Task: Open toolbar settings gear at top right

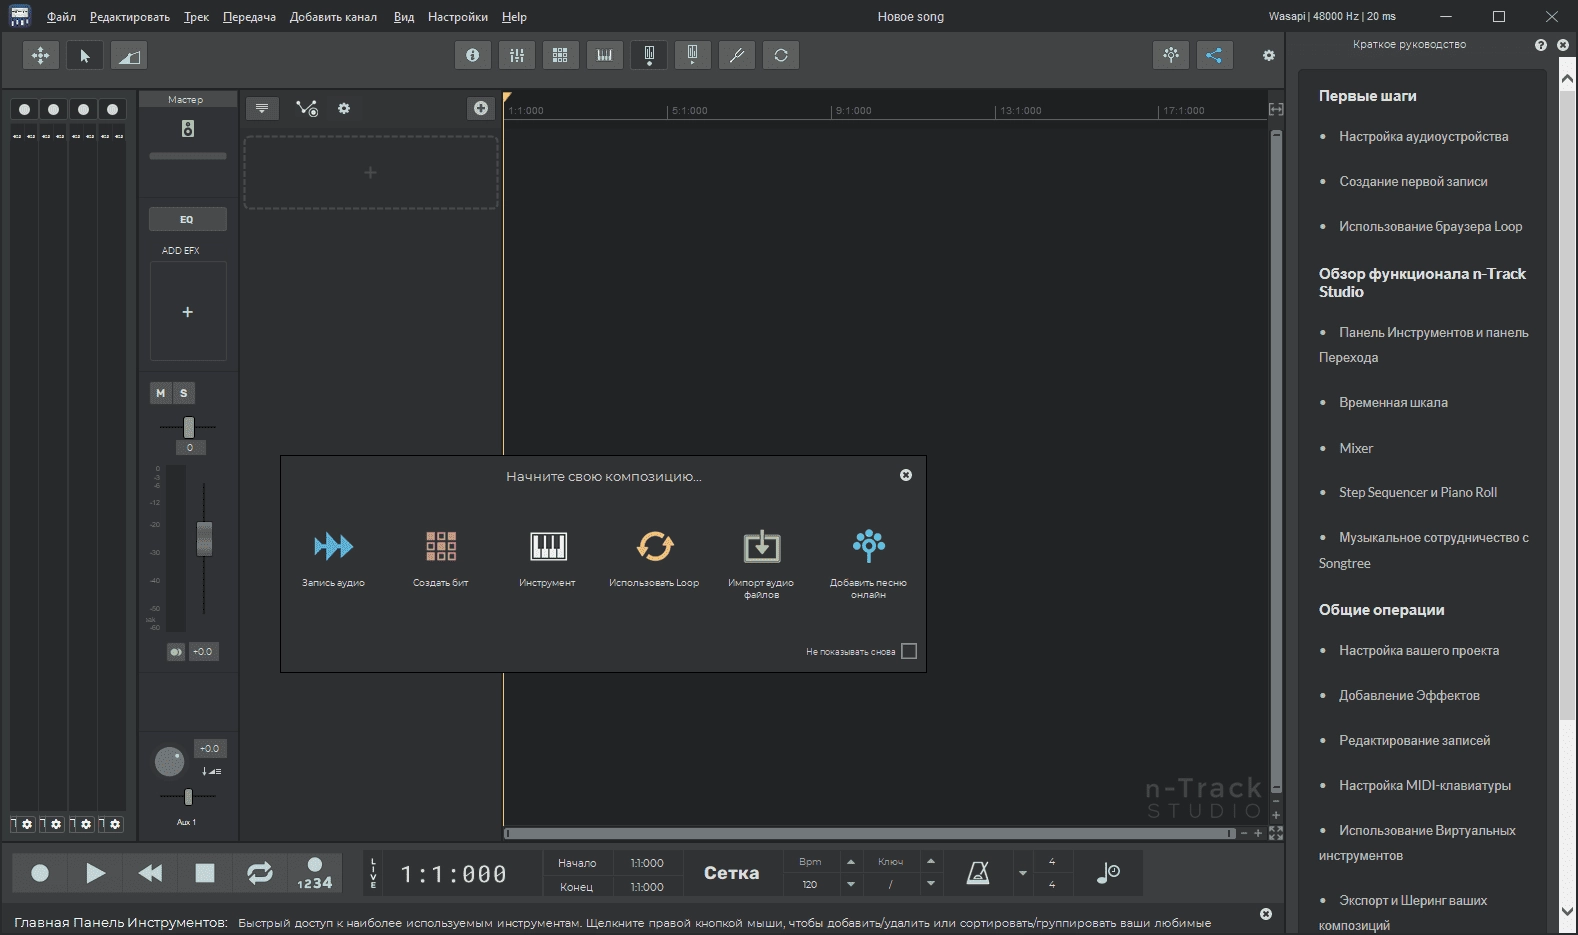Action: coord(1269,56)
